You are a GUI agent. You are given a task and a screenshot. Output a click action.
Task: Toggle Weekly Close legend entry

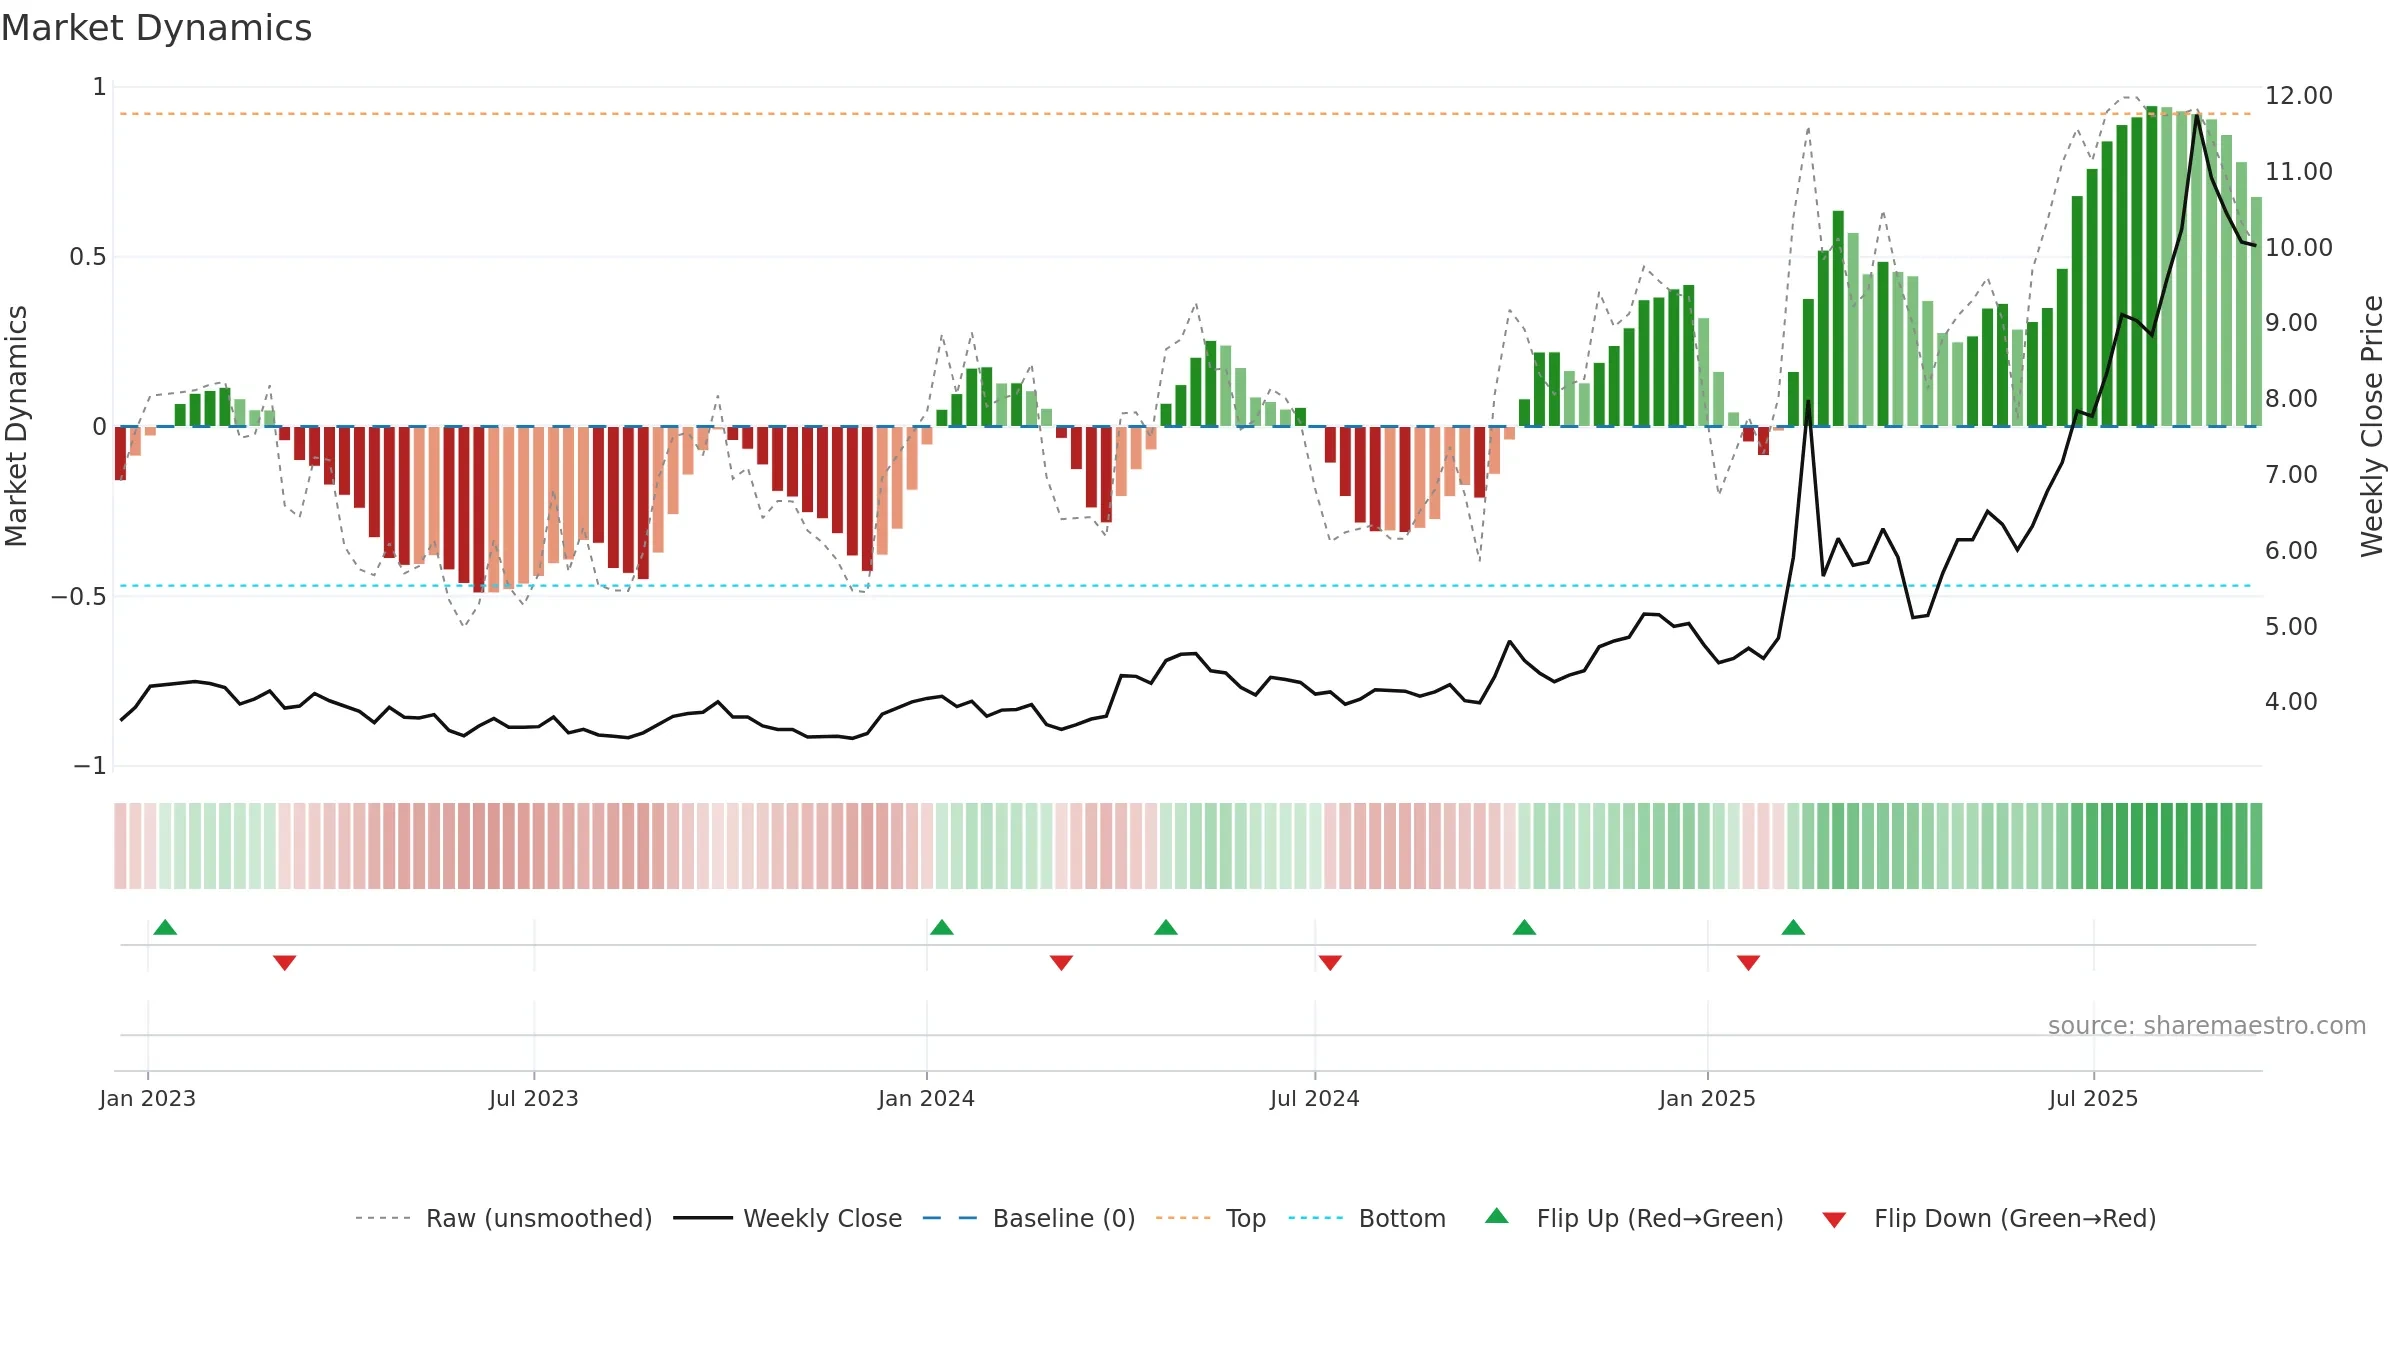[788, 1218]
